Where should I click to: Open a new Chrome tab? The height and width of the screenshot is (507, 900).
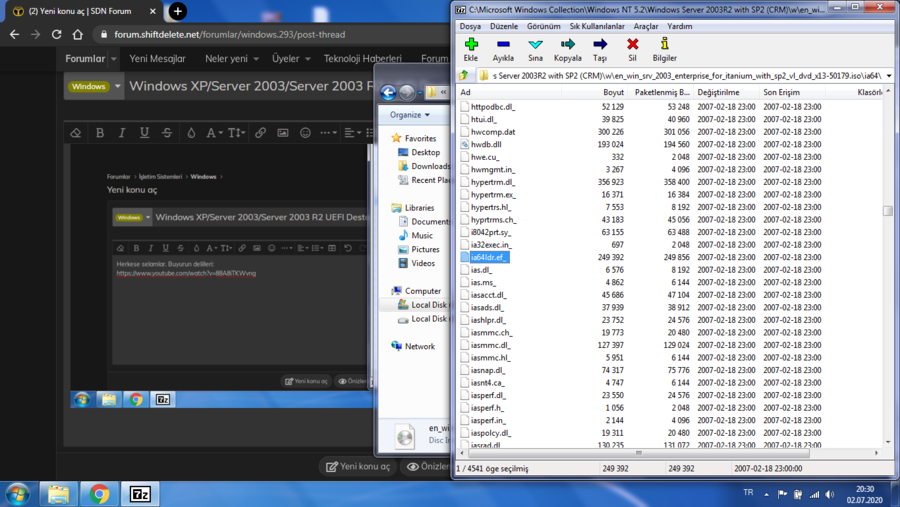(177, 11)
